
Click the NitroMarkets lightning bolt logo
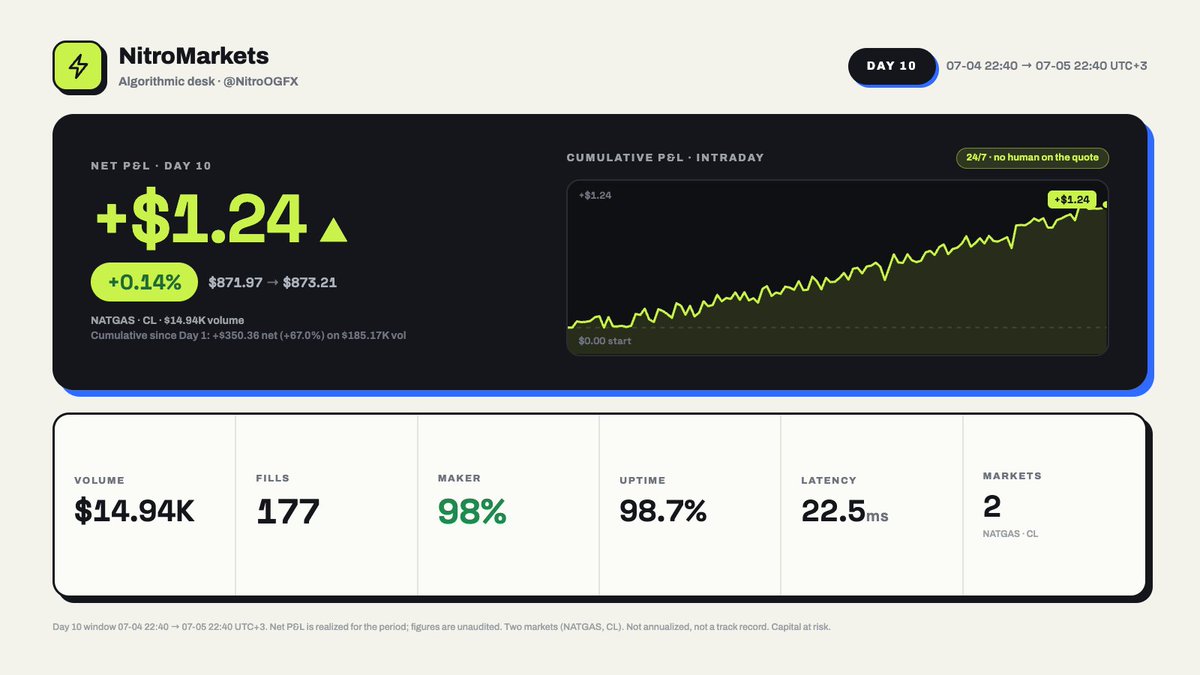coord(78,67)
